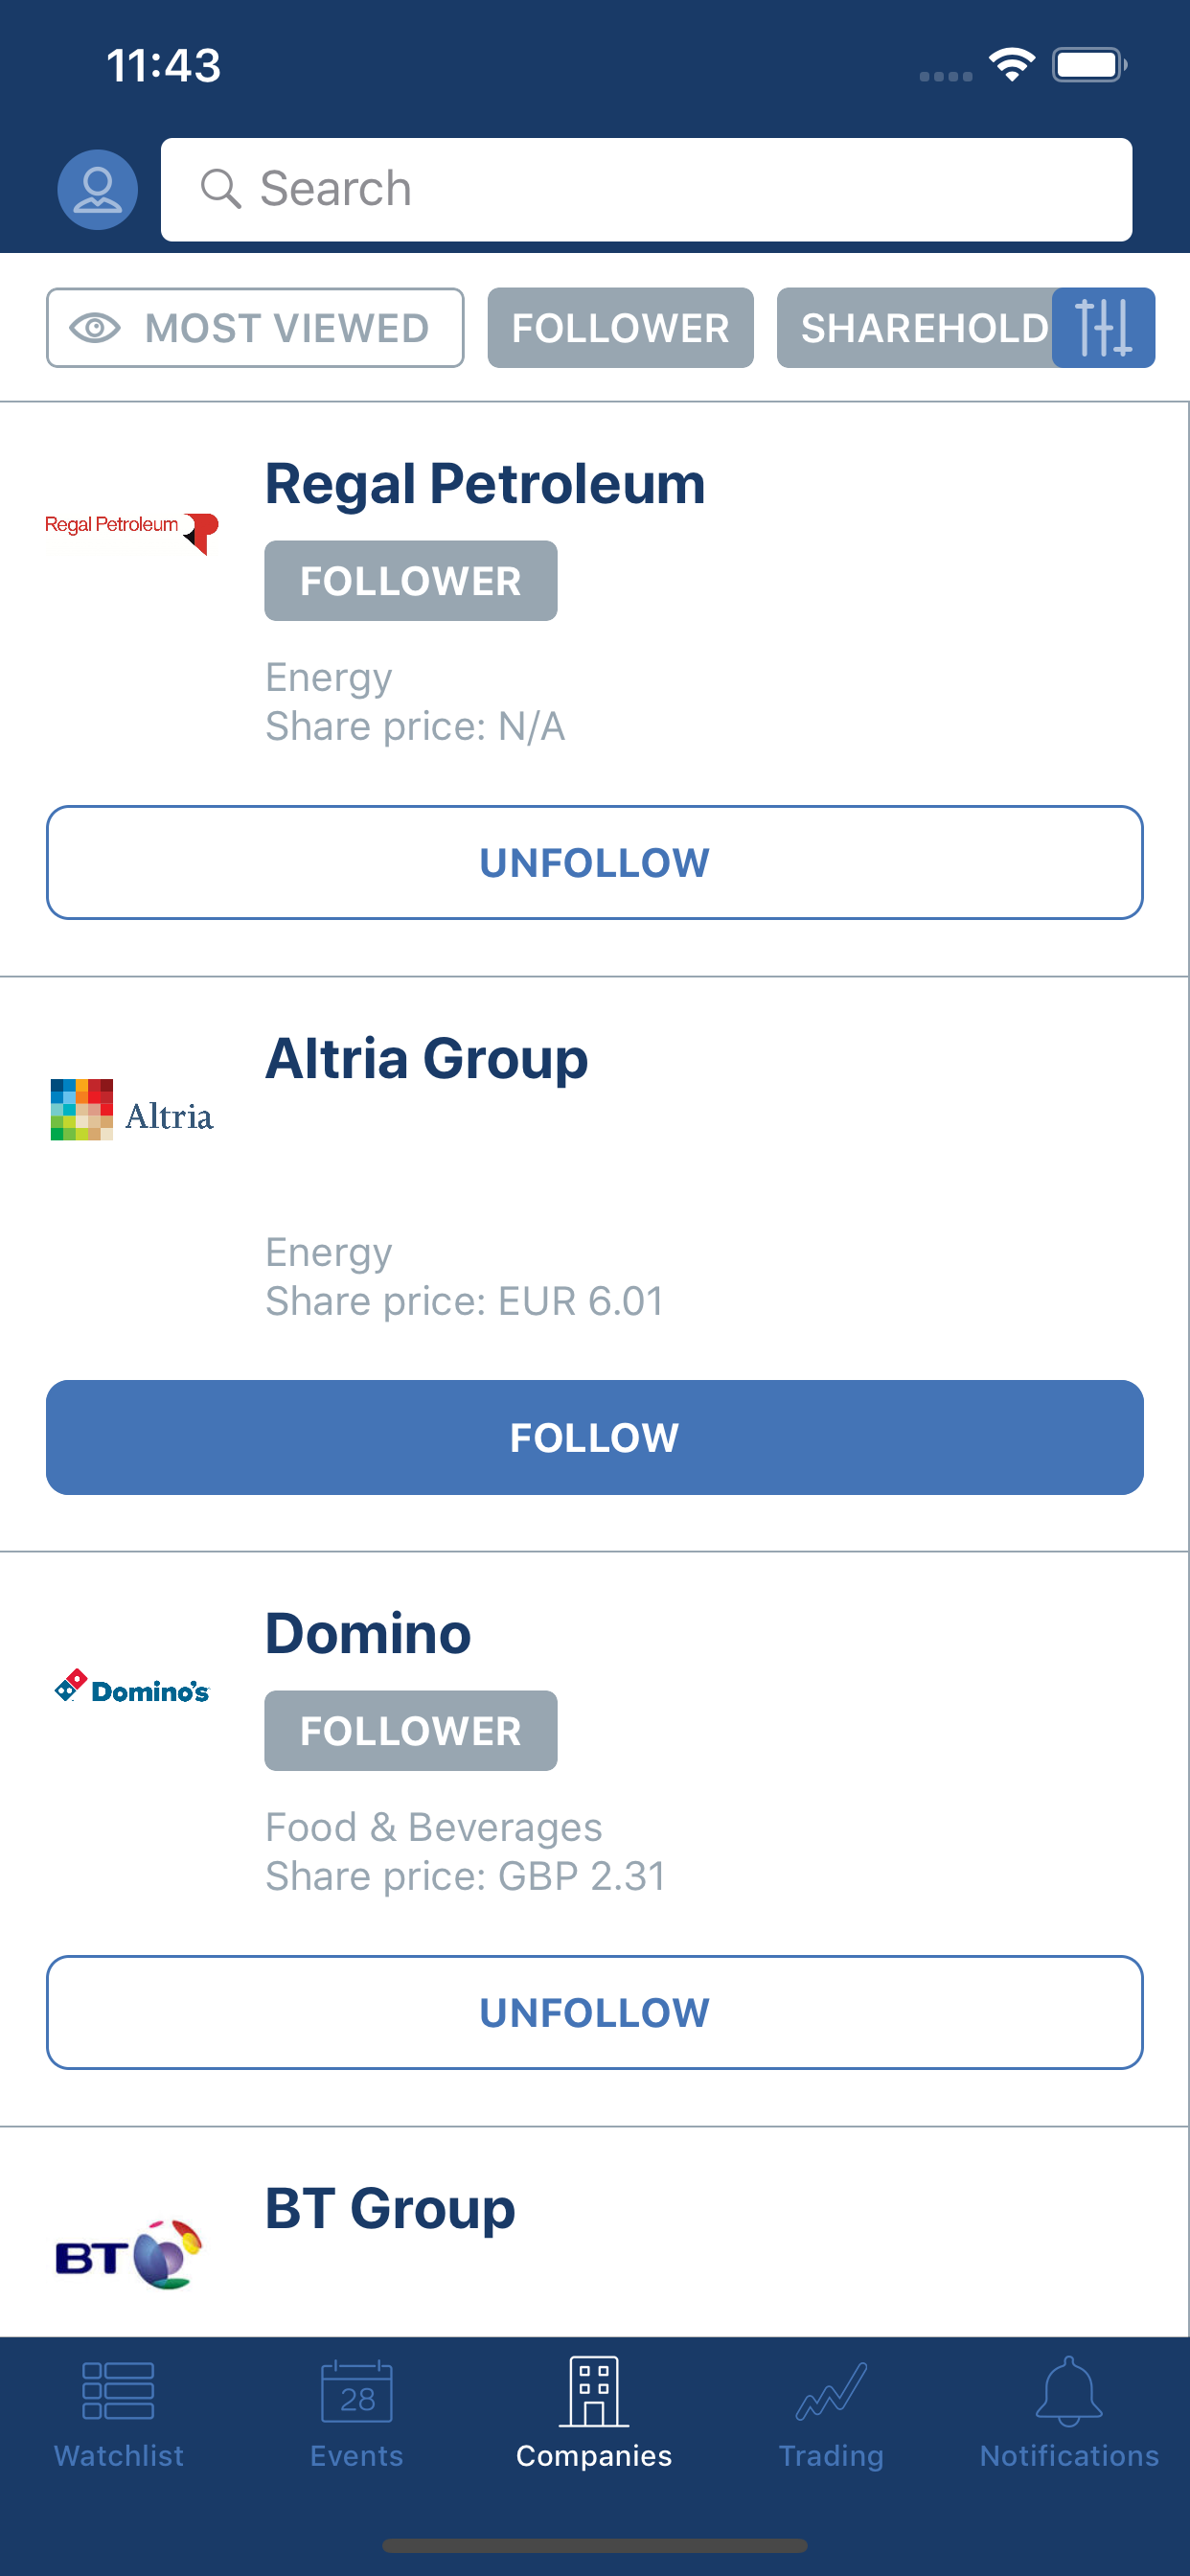Toggle the Shareholder filter chip
The image size is (1190, 2576).
[x=914, y=328]
